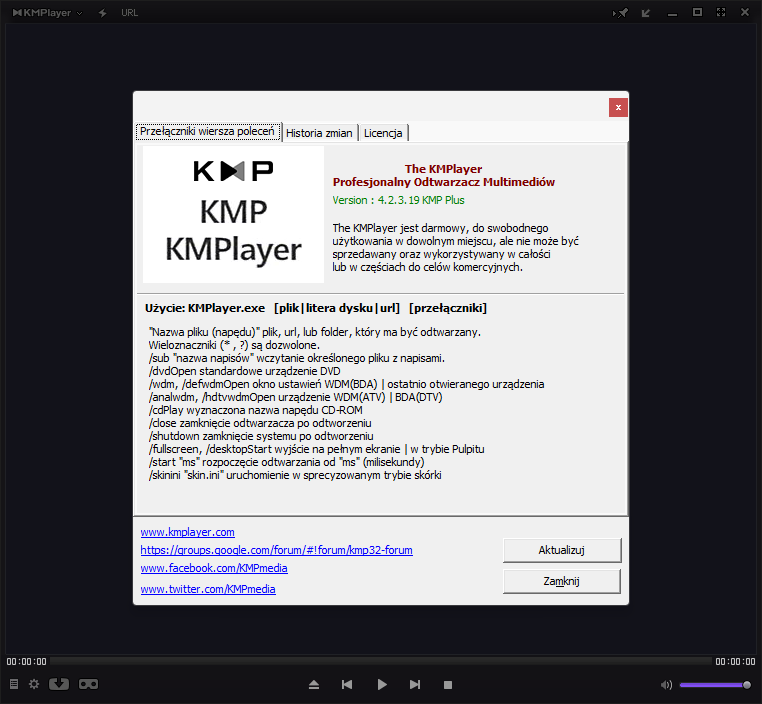Visit the www.twitter.com/KMPmedia link
Screen dimensions: 762x704
[208, 589]
